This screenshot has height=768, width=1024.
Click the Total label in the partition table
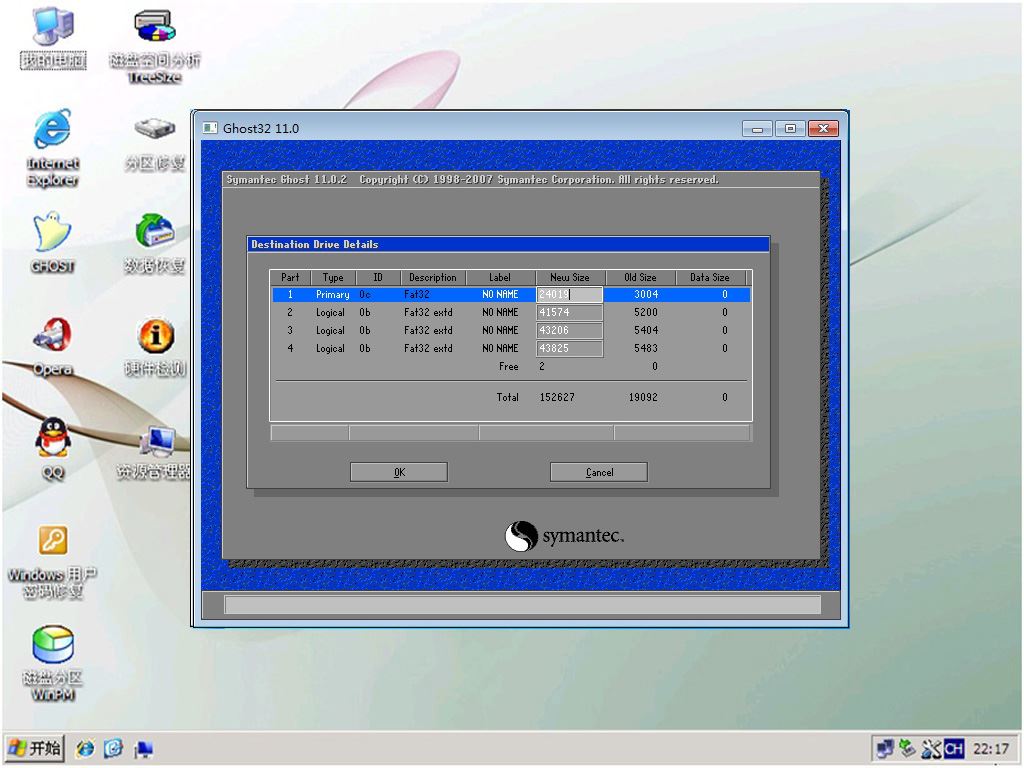coord(507,397)
